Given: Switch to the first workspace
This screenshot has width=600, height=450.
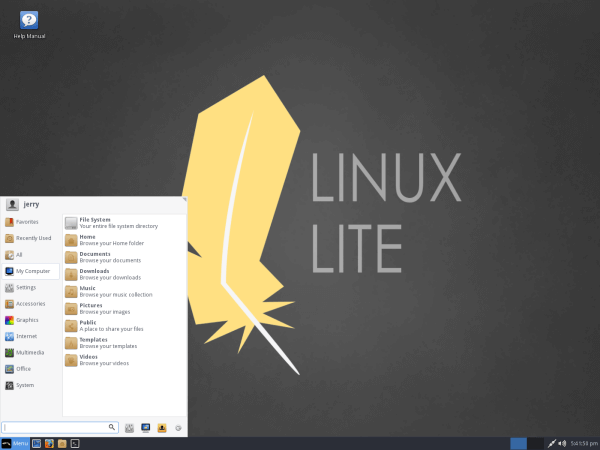Looking at the screenshot, I should click(518, 443).
